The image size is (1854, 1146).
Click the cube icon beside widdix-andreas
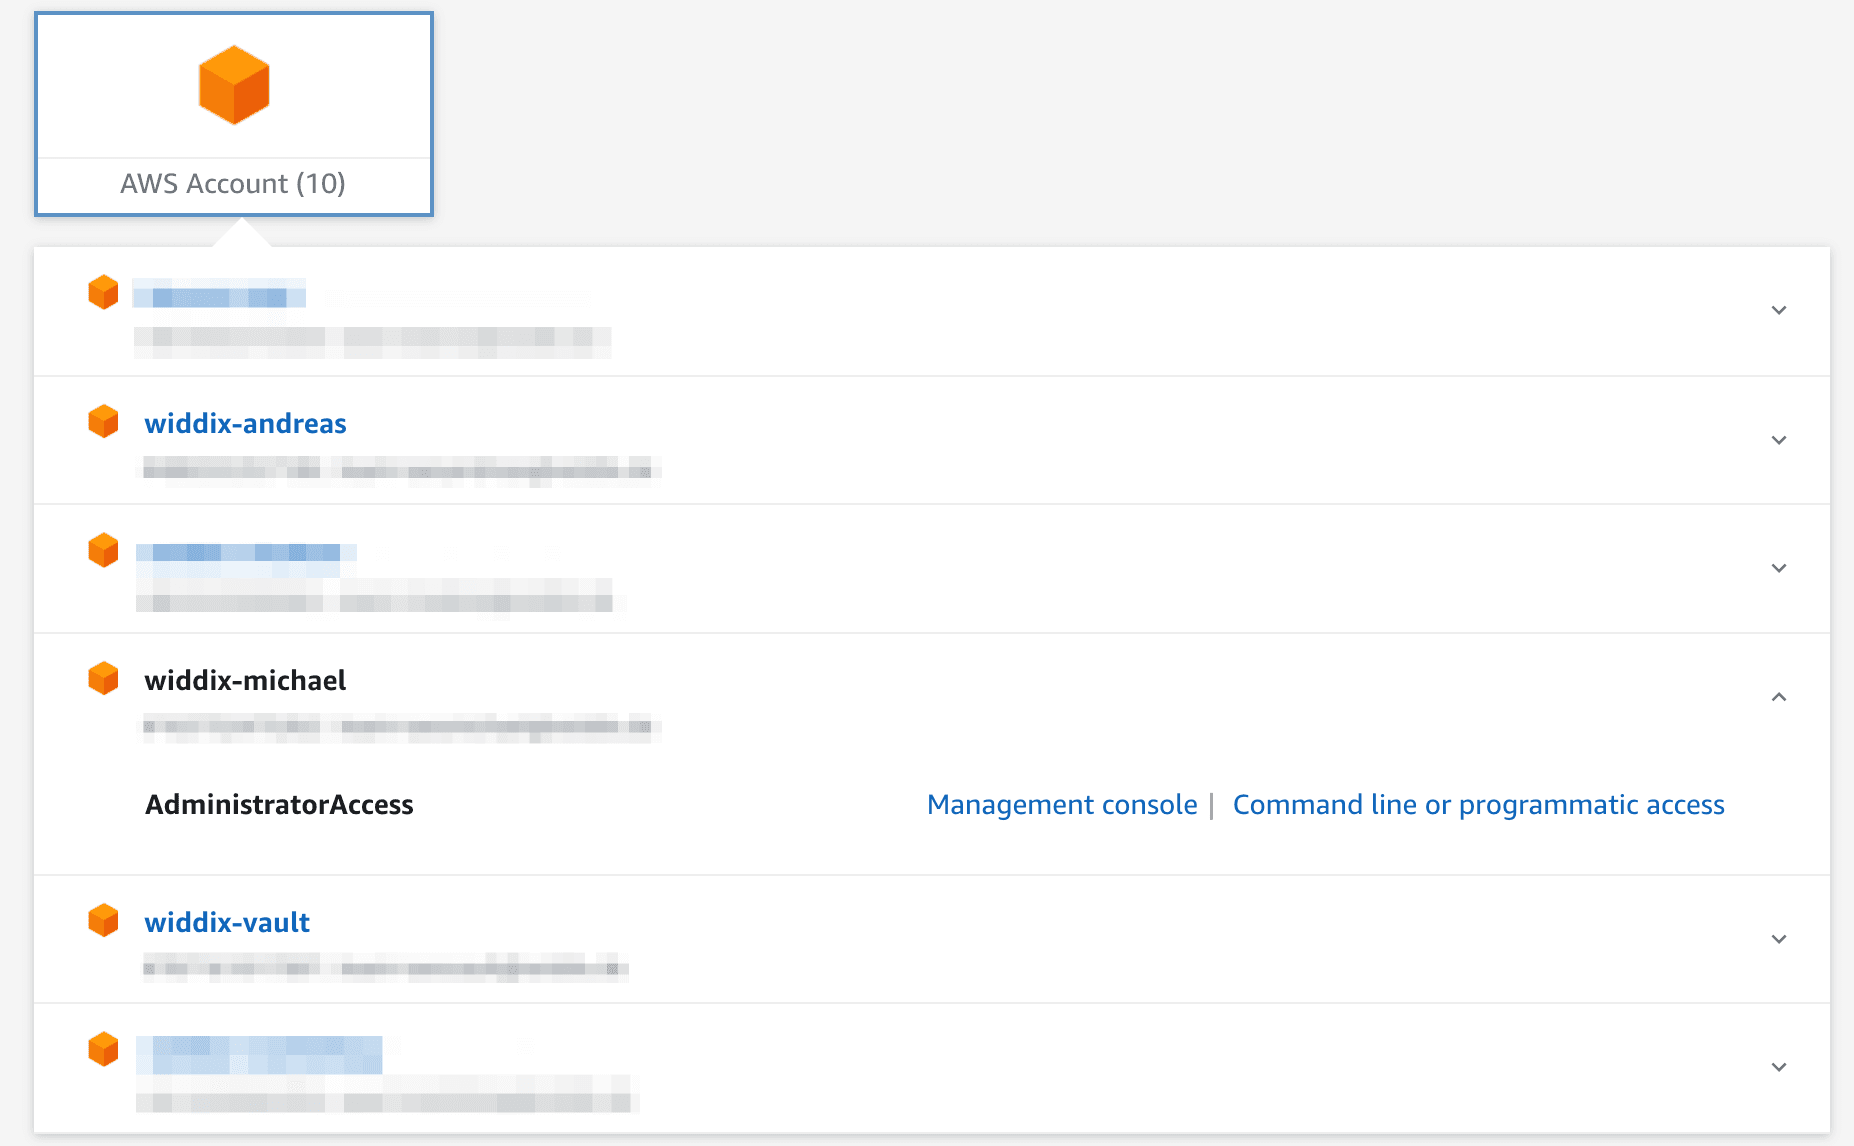pos(103,422)
